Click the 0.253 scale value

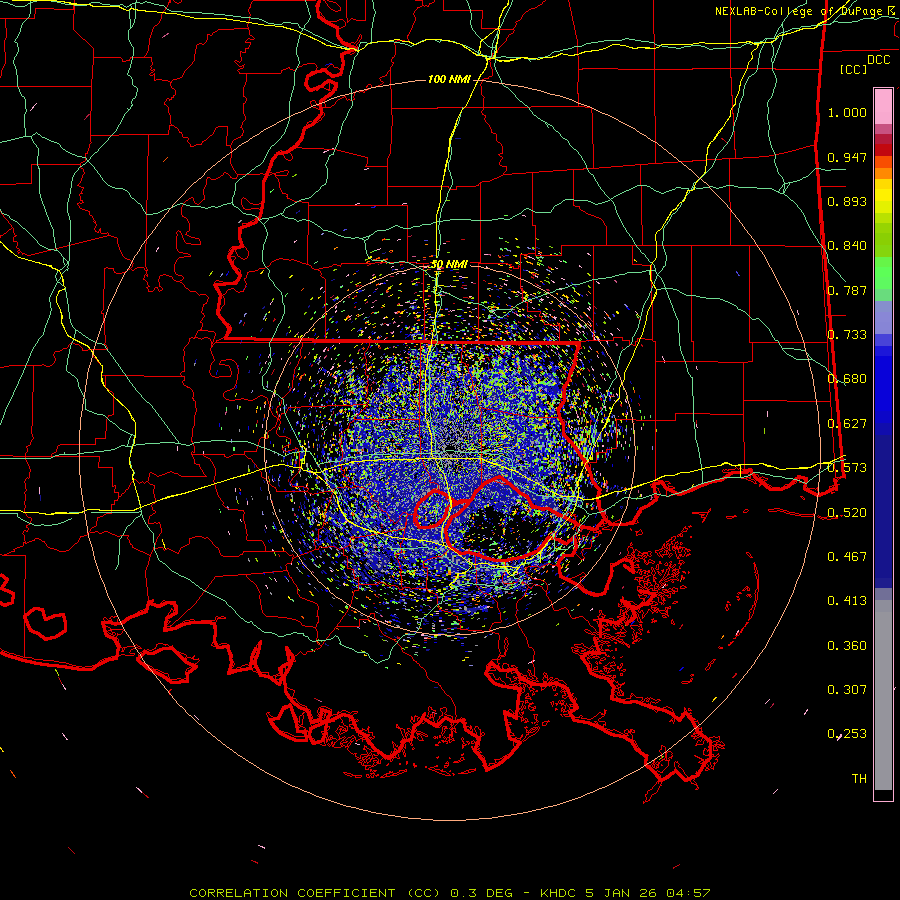click(x=847, y=734)
